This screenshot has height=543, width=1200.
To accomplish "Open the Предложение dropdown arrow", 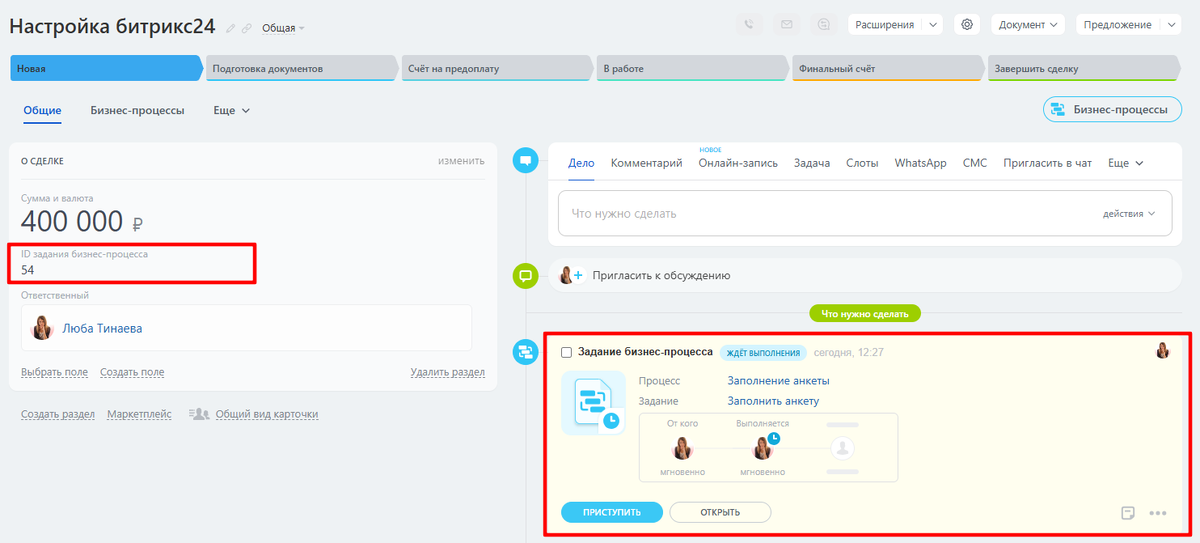I will [1172, 25].
